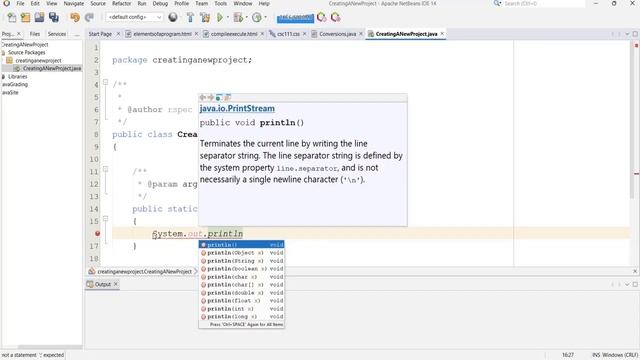Collapse the comment fold at line 11
This screenshot has height=360, width=640.
pos(105,169)
